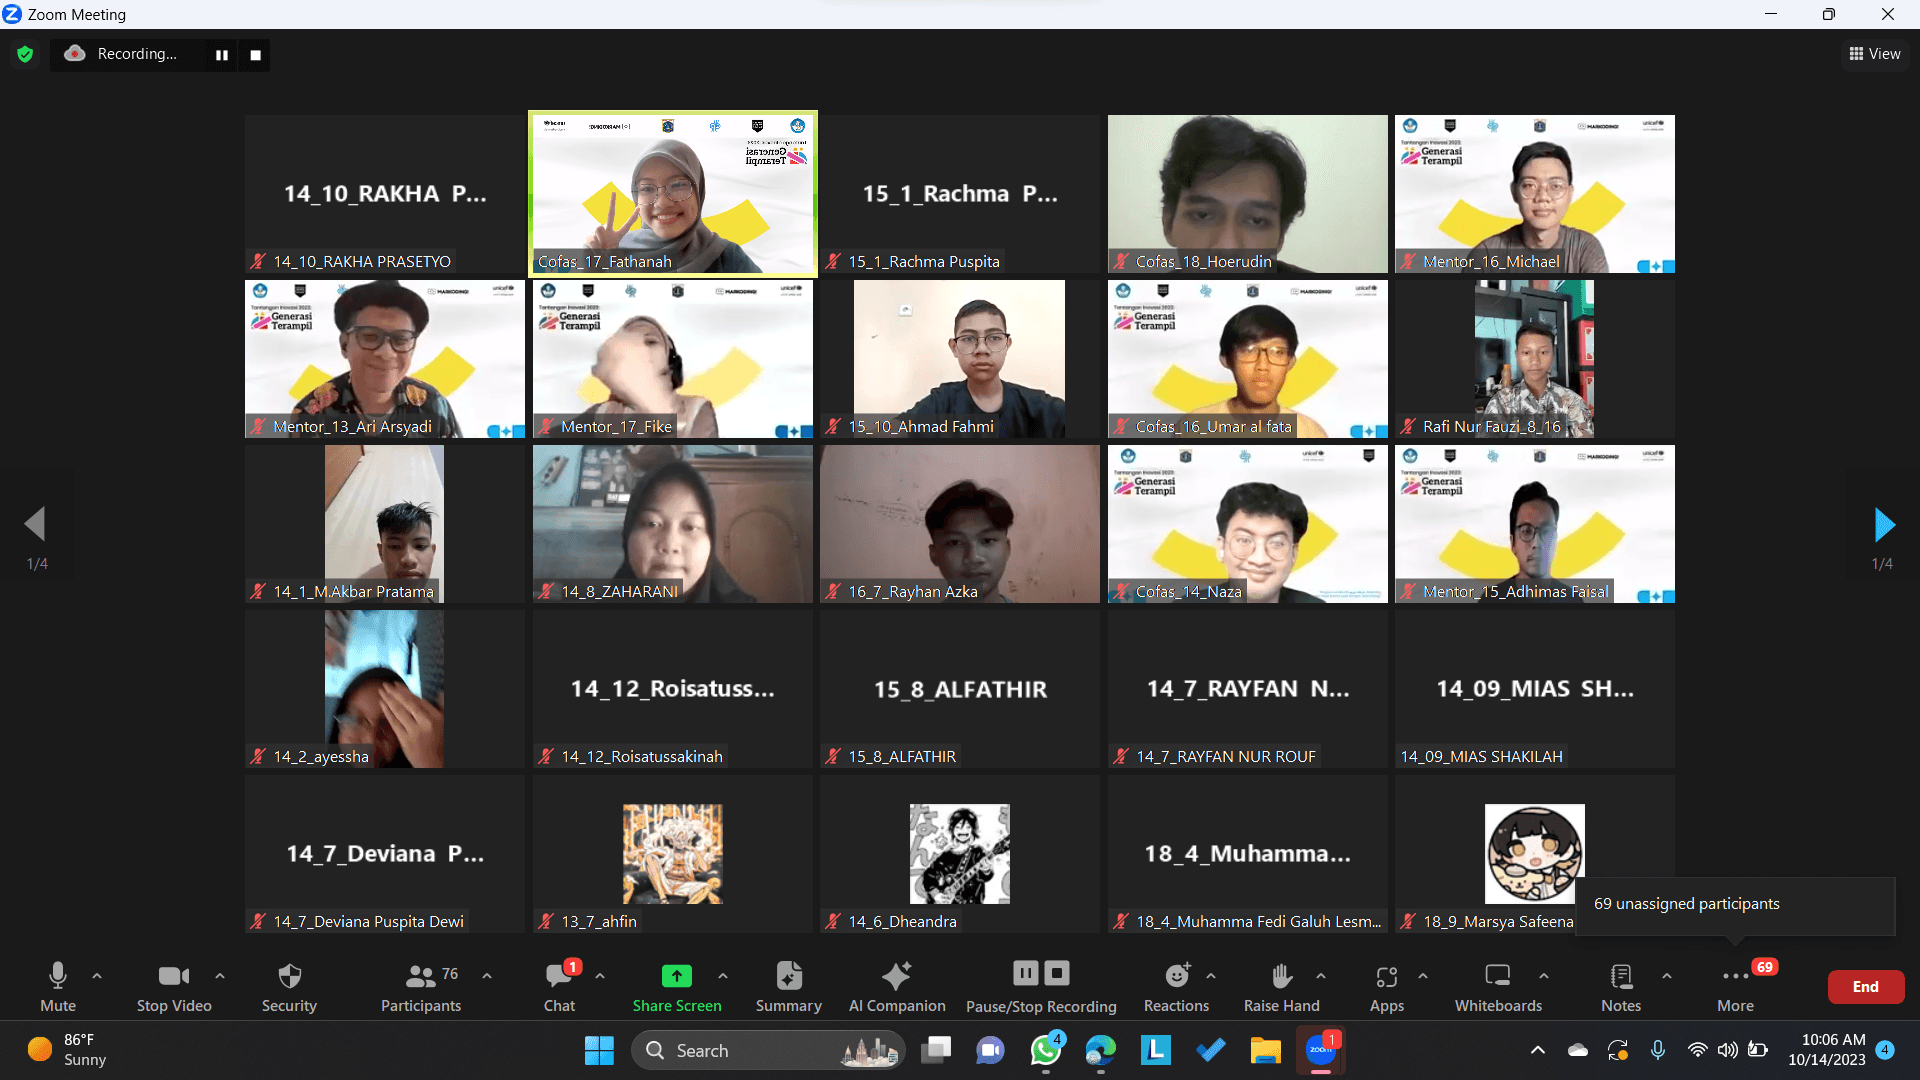Open Whiteboards
This screenshot has width=1920, height=1080.
(1498, 977)
